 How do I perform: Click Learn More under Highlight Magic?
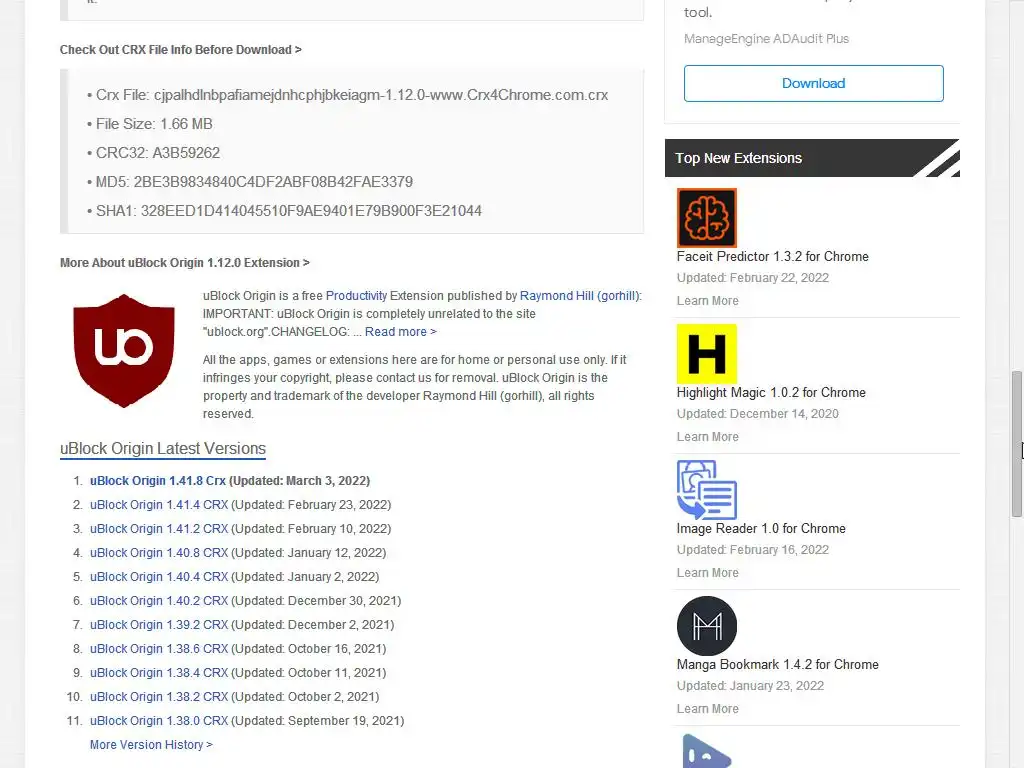click(707, 437)
